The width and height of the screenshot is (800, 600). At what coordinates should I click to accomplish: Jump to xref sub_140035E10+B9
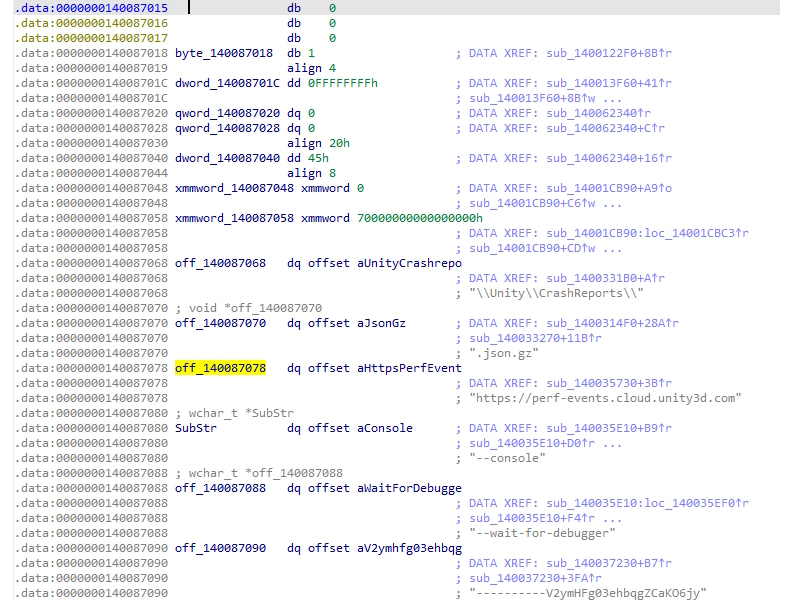pos(609,428)
